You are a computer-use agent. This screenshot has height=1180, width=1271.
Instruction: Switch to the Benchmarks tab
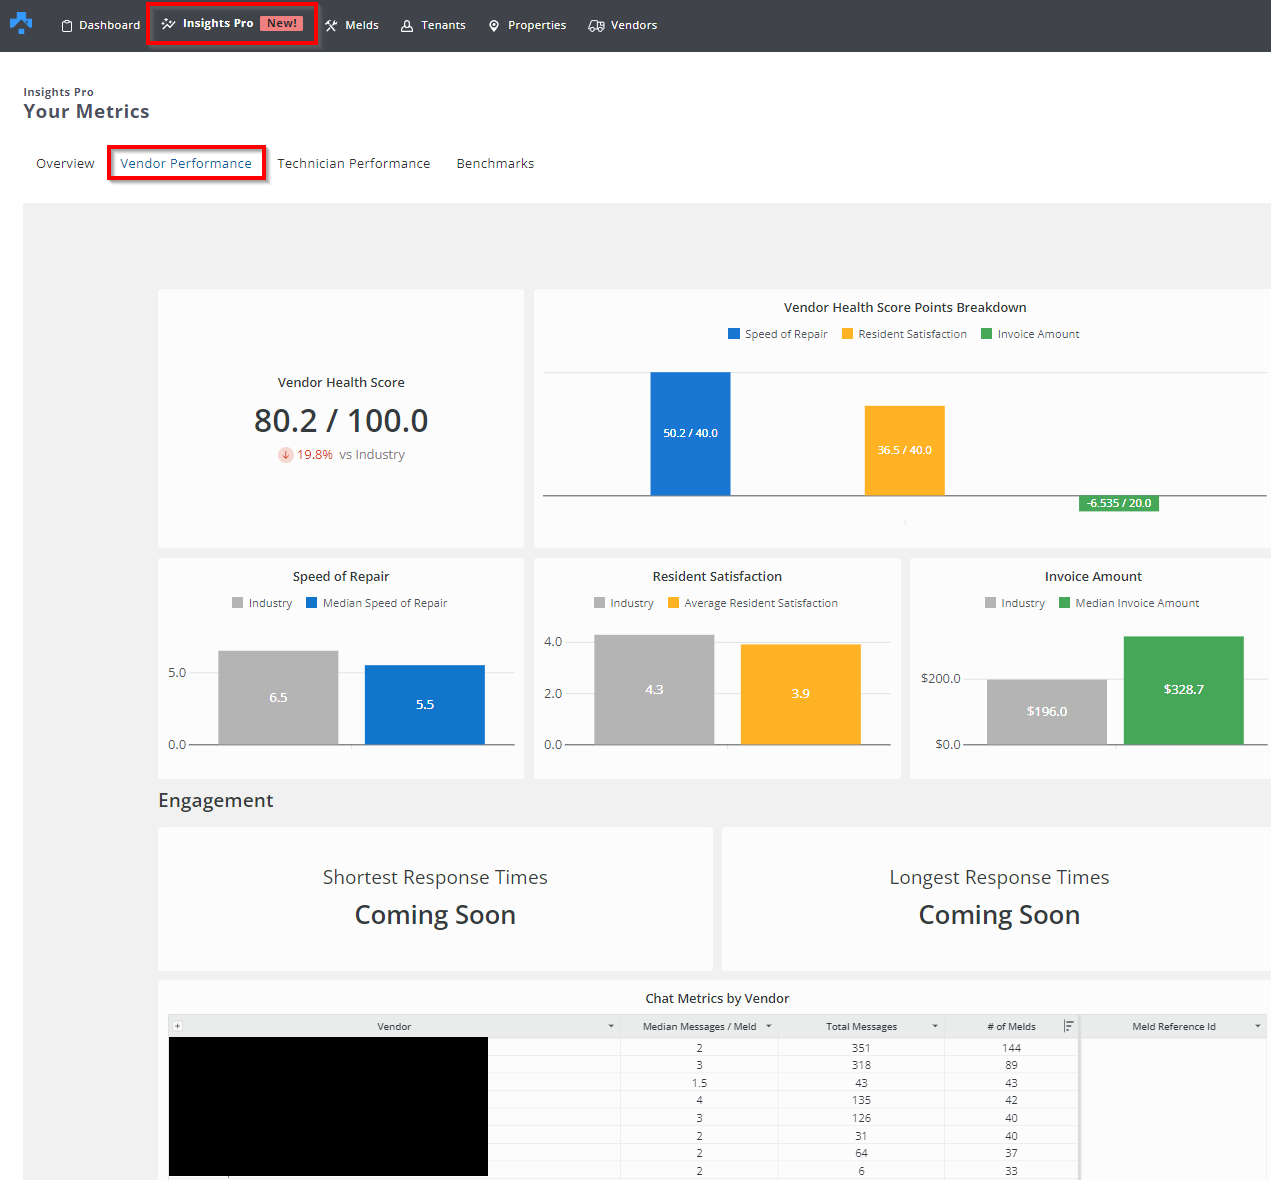click(x=495, y=163)
